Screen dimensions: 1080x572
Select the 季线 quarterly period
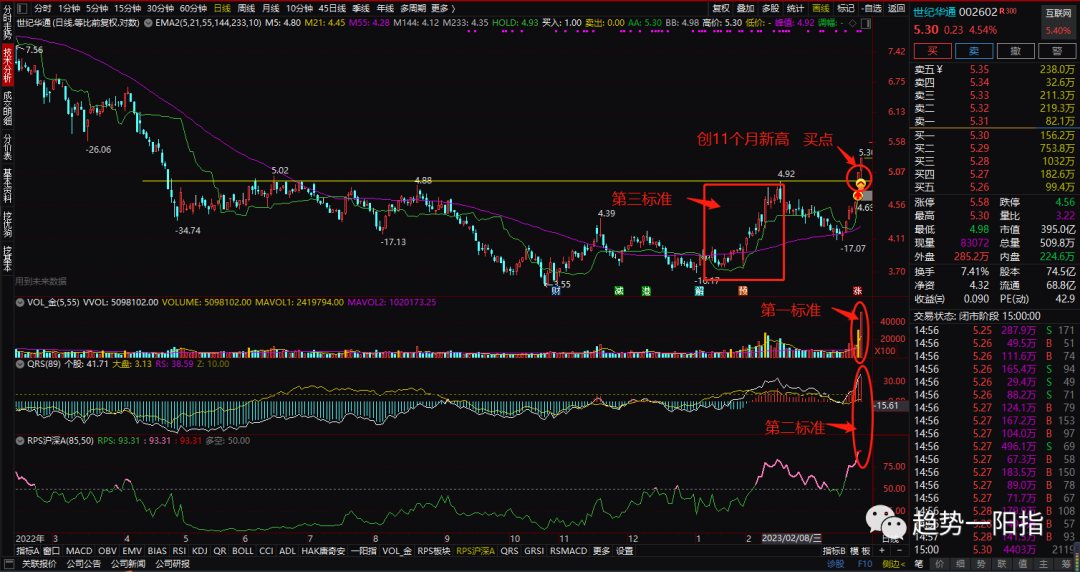[x=361, y=8]
